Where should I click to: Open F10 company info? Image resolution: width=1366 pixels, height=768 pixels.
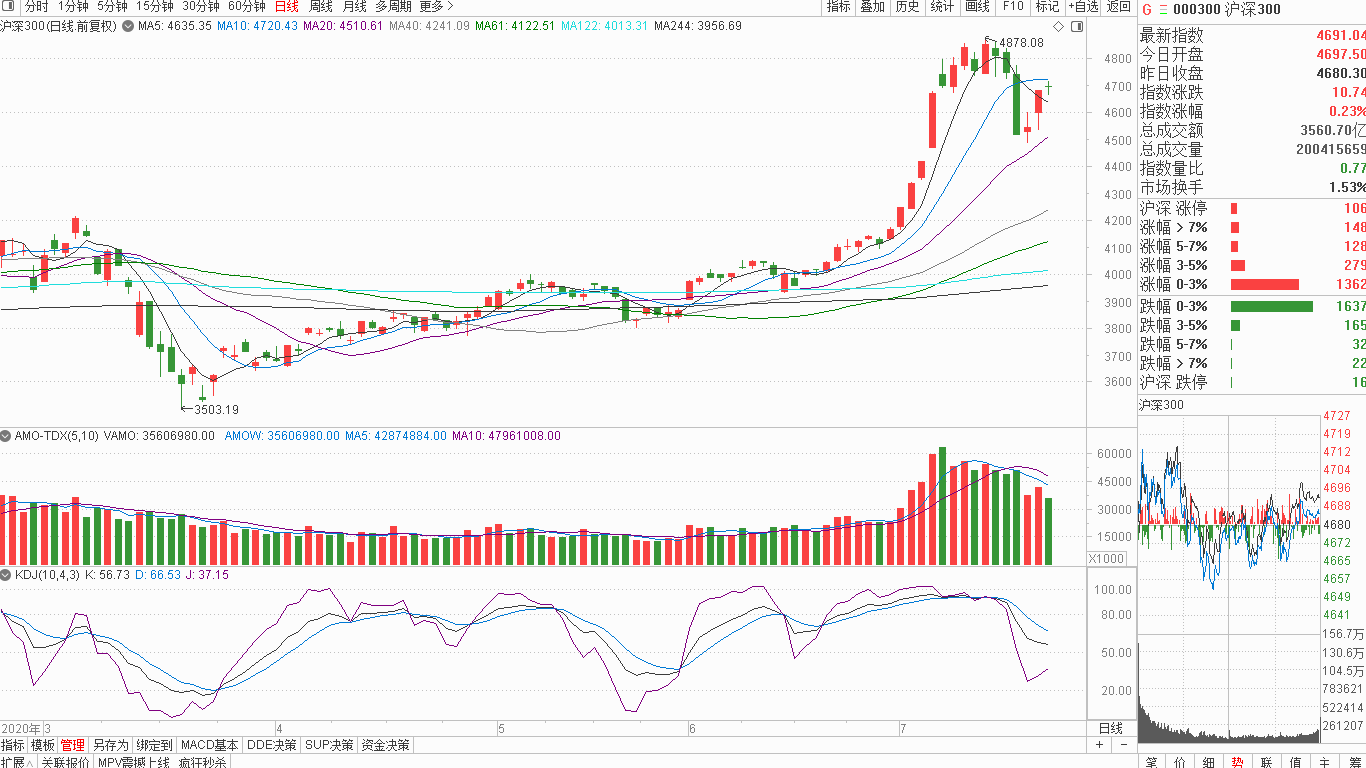pyautogui.click(x=1013, y=7)
